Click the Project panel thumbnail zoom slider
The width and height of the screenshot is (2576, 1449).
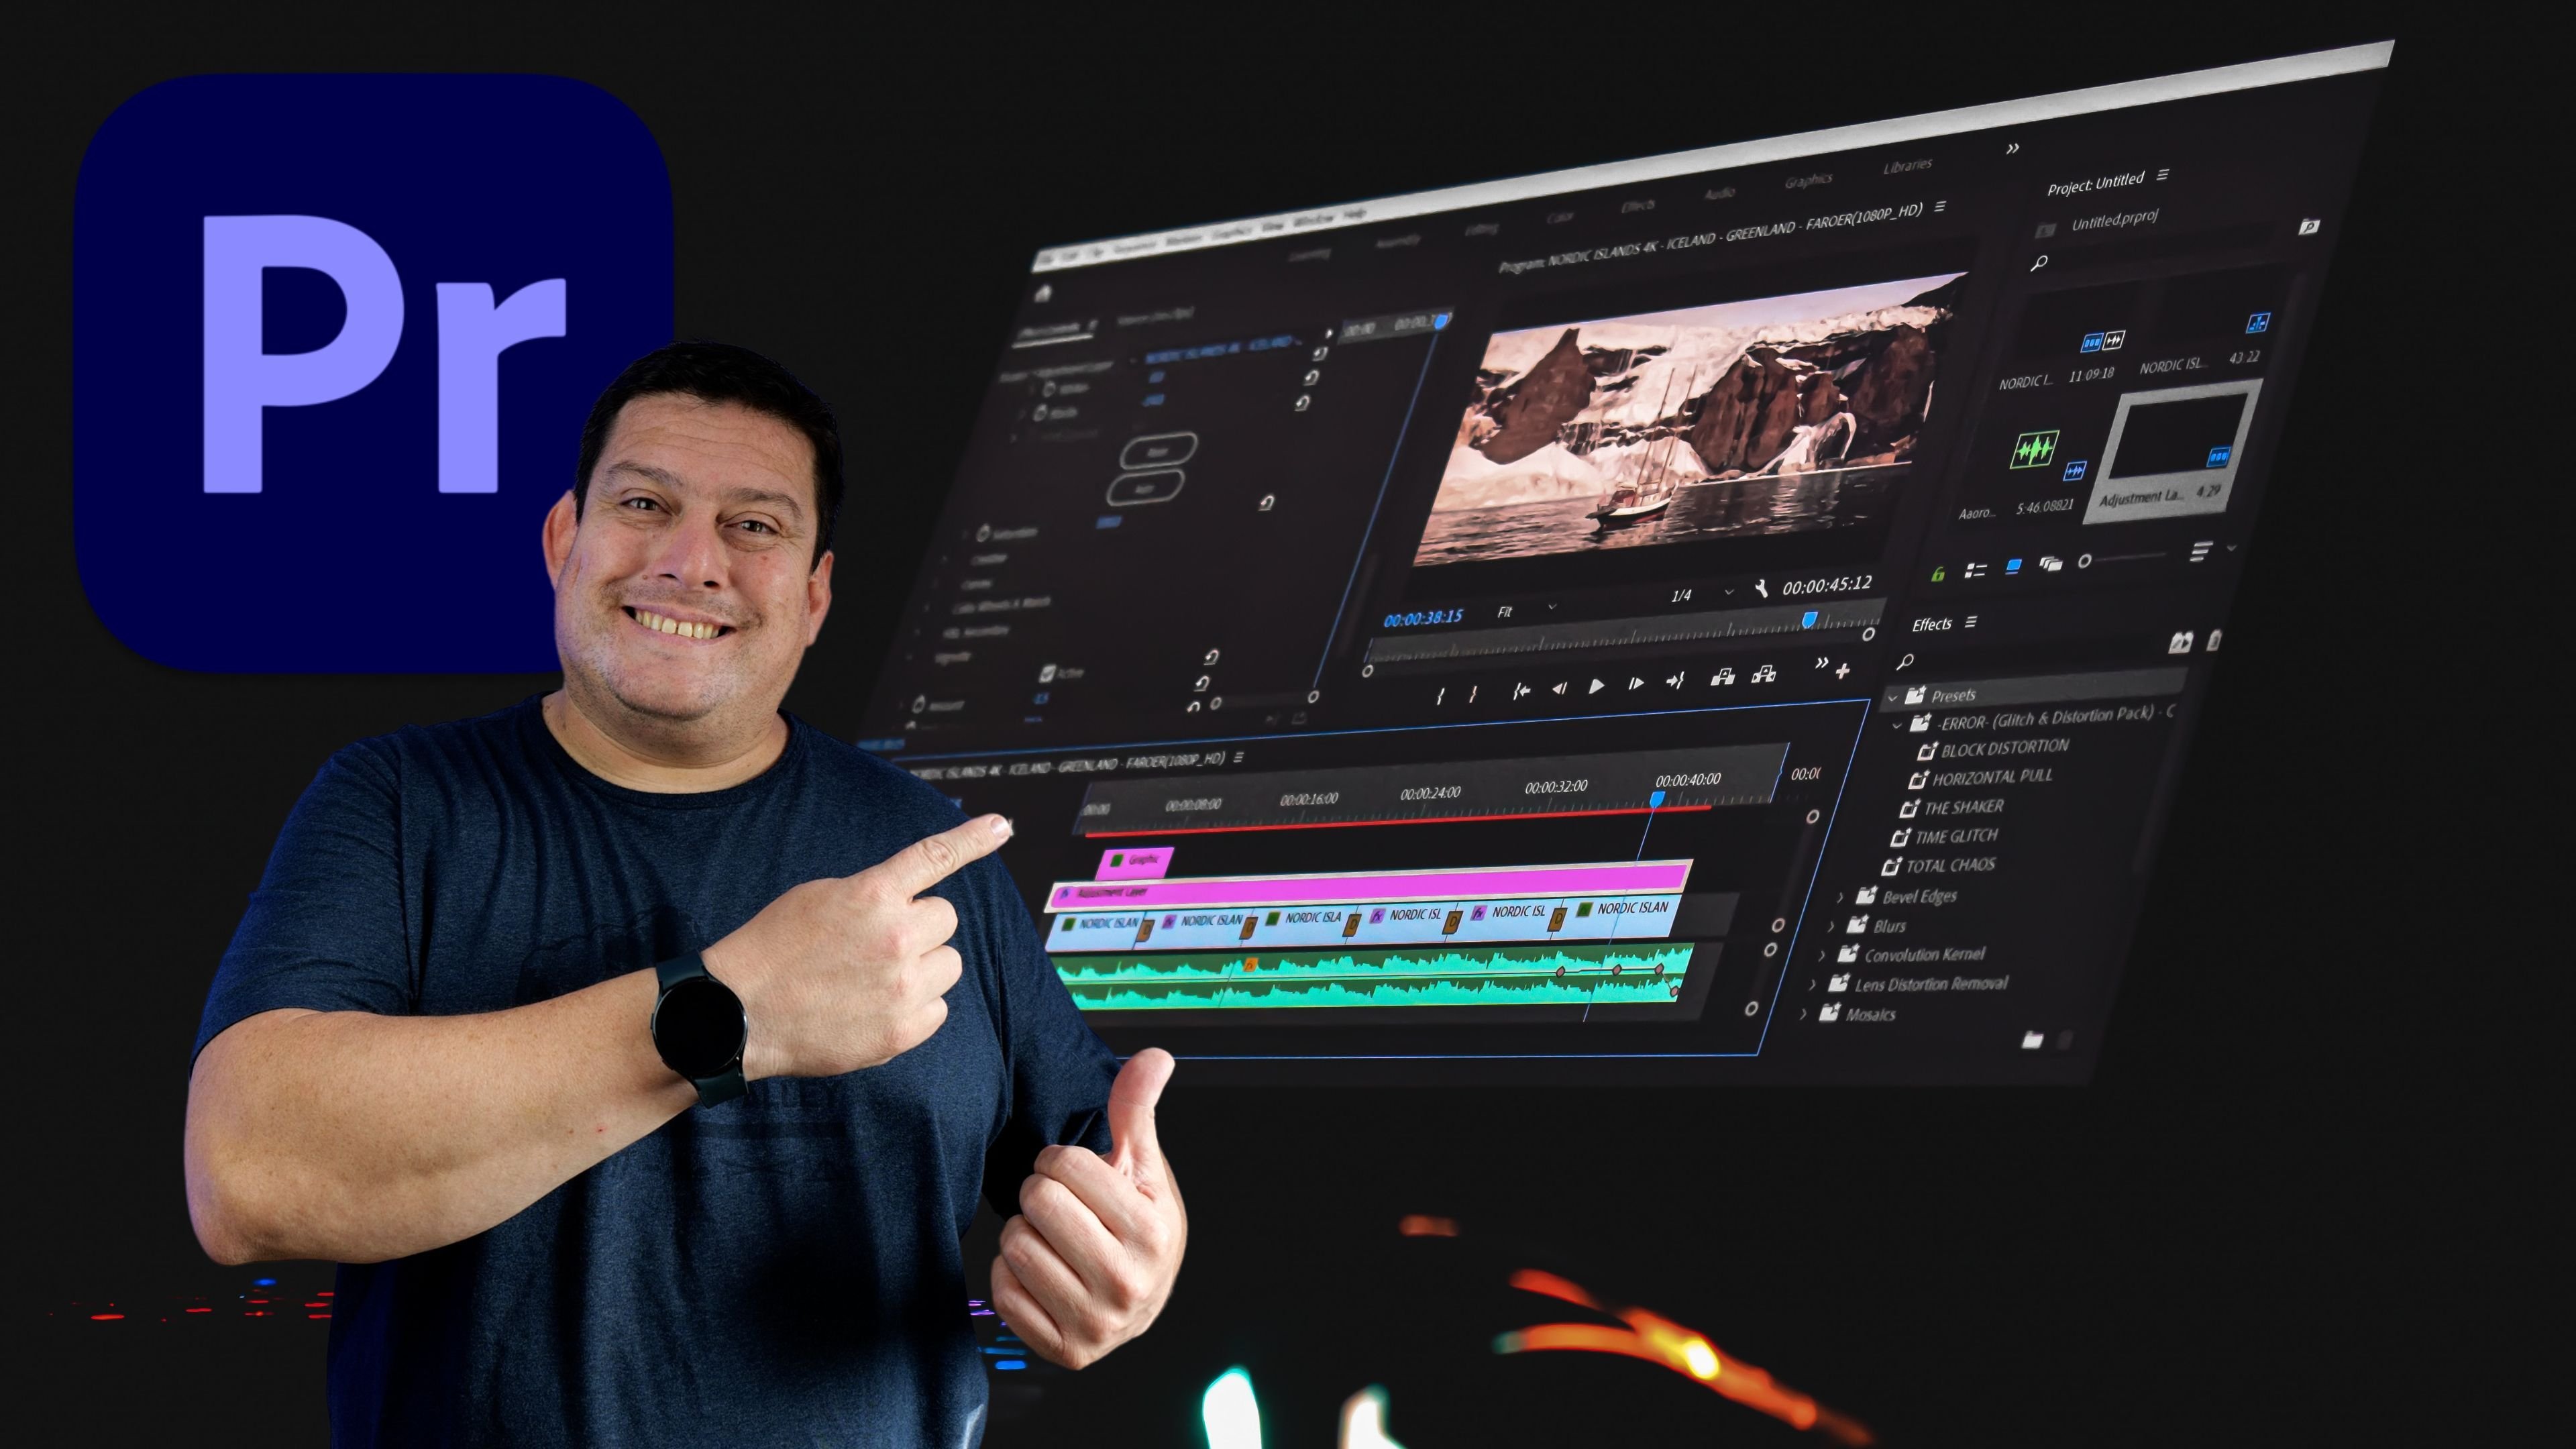pyautogui.click(x=2085, y=561)
